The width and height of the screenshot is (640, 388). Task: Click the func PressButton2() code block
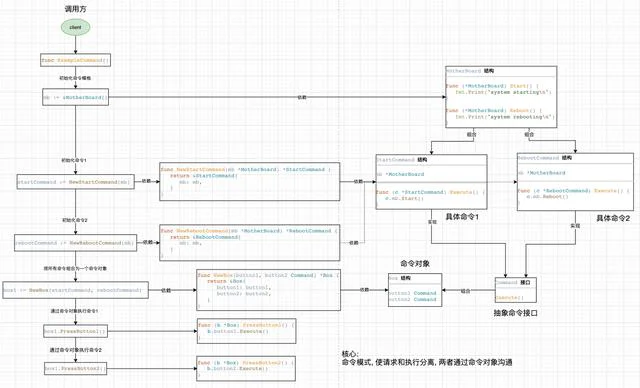[x=246, y=369]
